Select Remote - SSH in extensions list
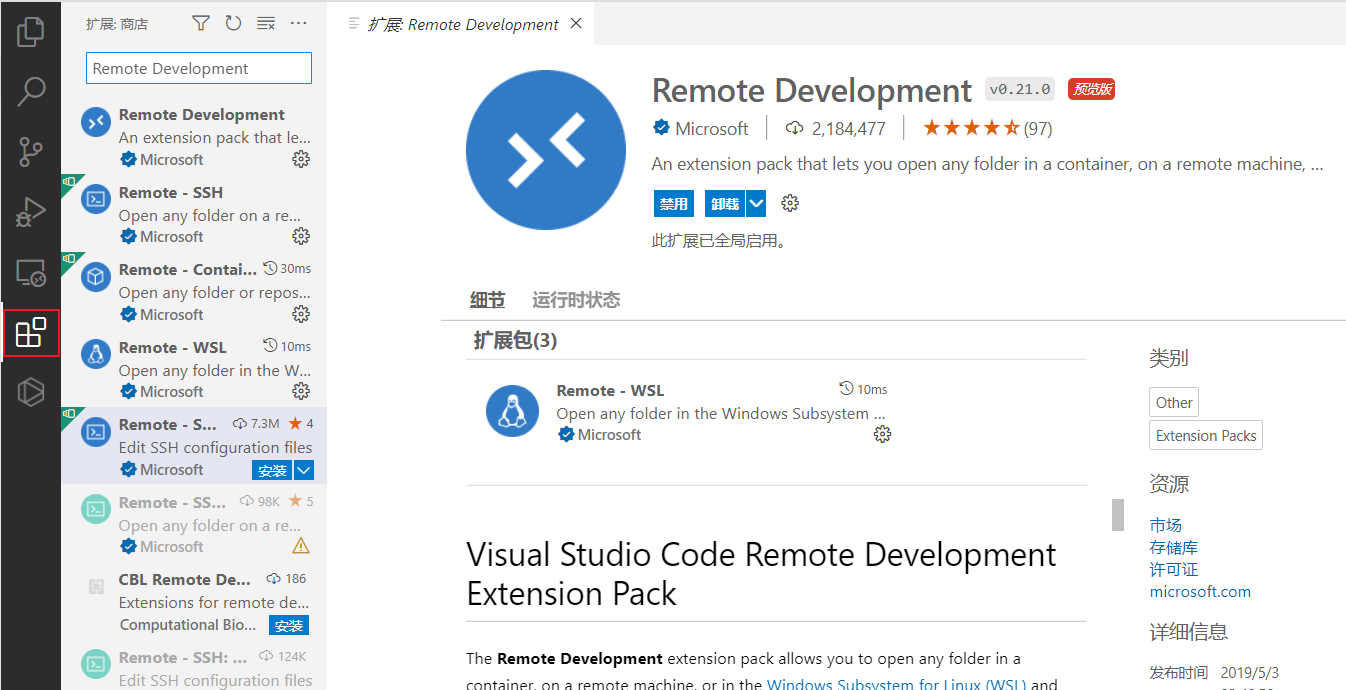1346x690 pixels. tap(194, 214)
